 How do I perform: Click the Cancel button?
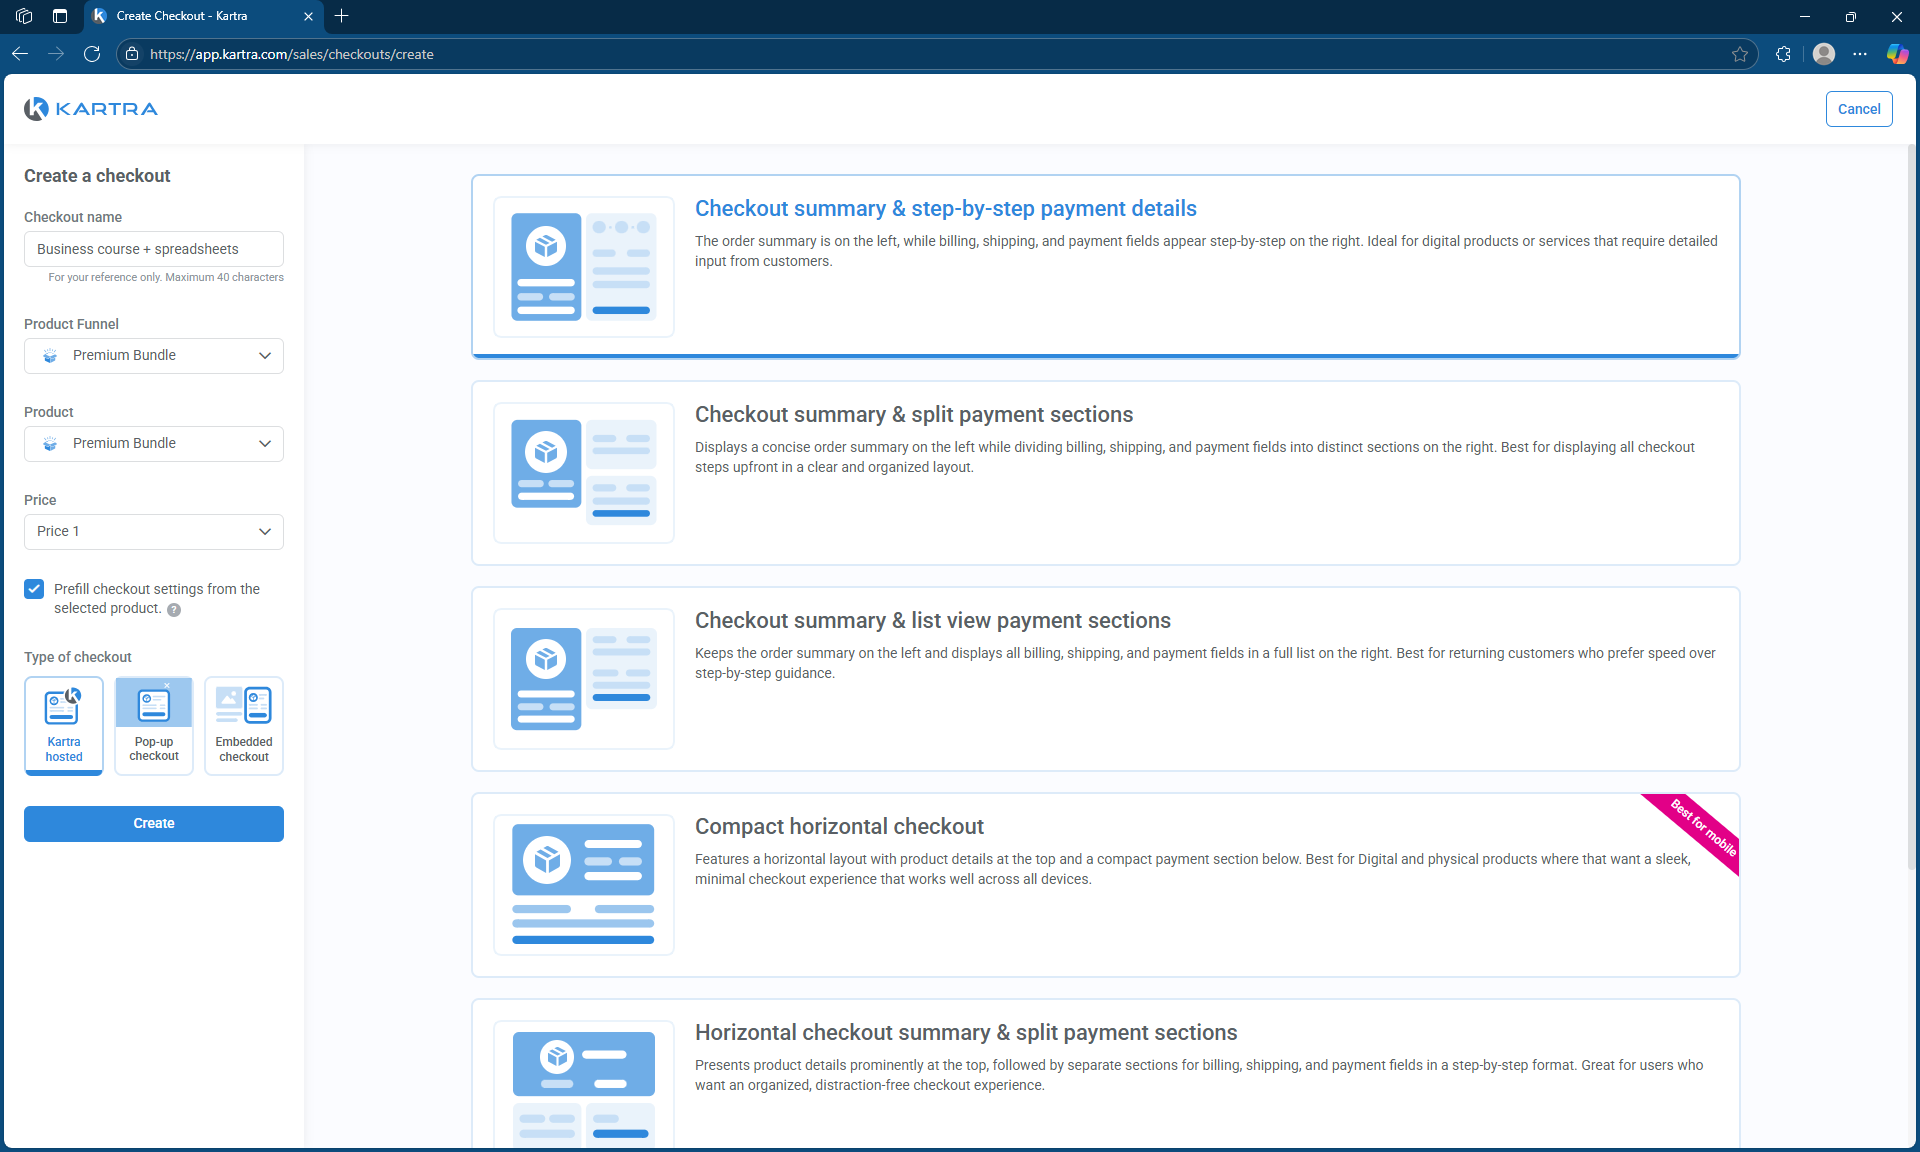1858,109
